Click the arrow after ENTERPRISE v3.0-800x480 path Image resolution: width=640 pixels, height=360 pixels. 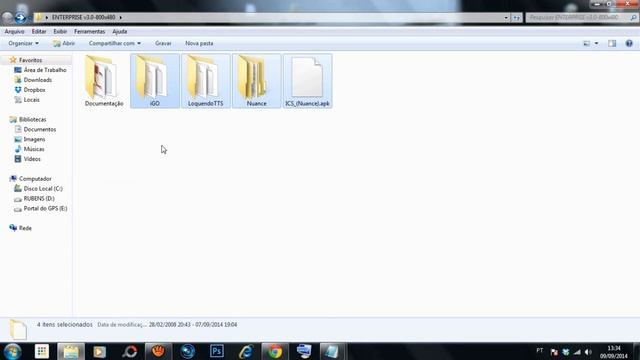tap(120, 18)
